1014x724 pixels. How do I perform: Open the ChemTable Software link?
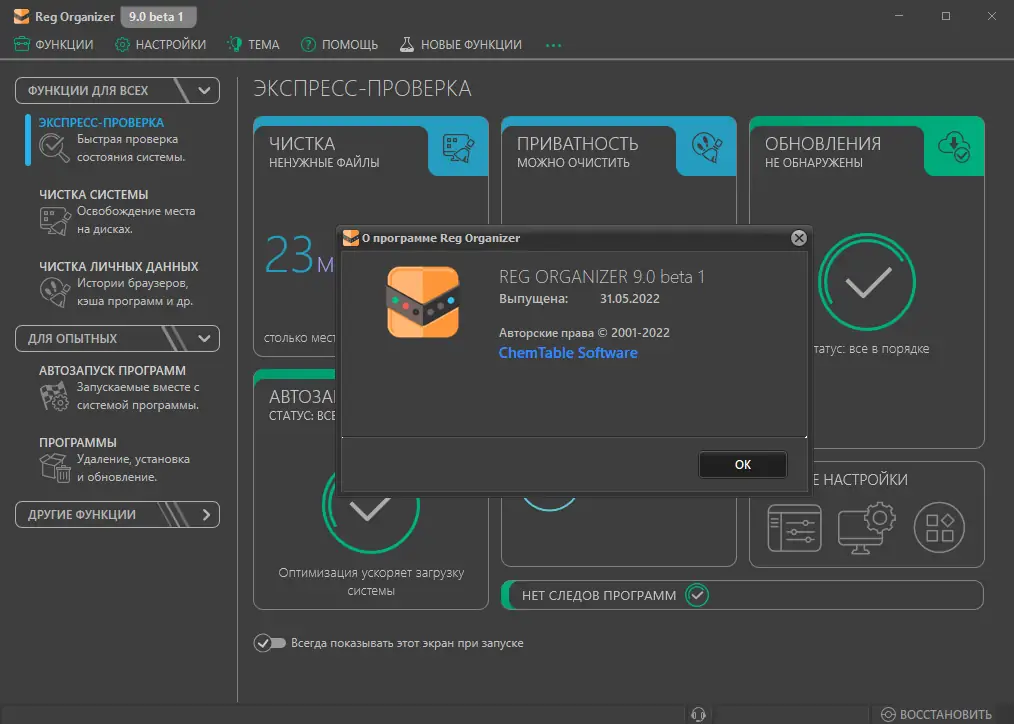[x=568, y=353]
